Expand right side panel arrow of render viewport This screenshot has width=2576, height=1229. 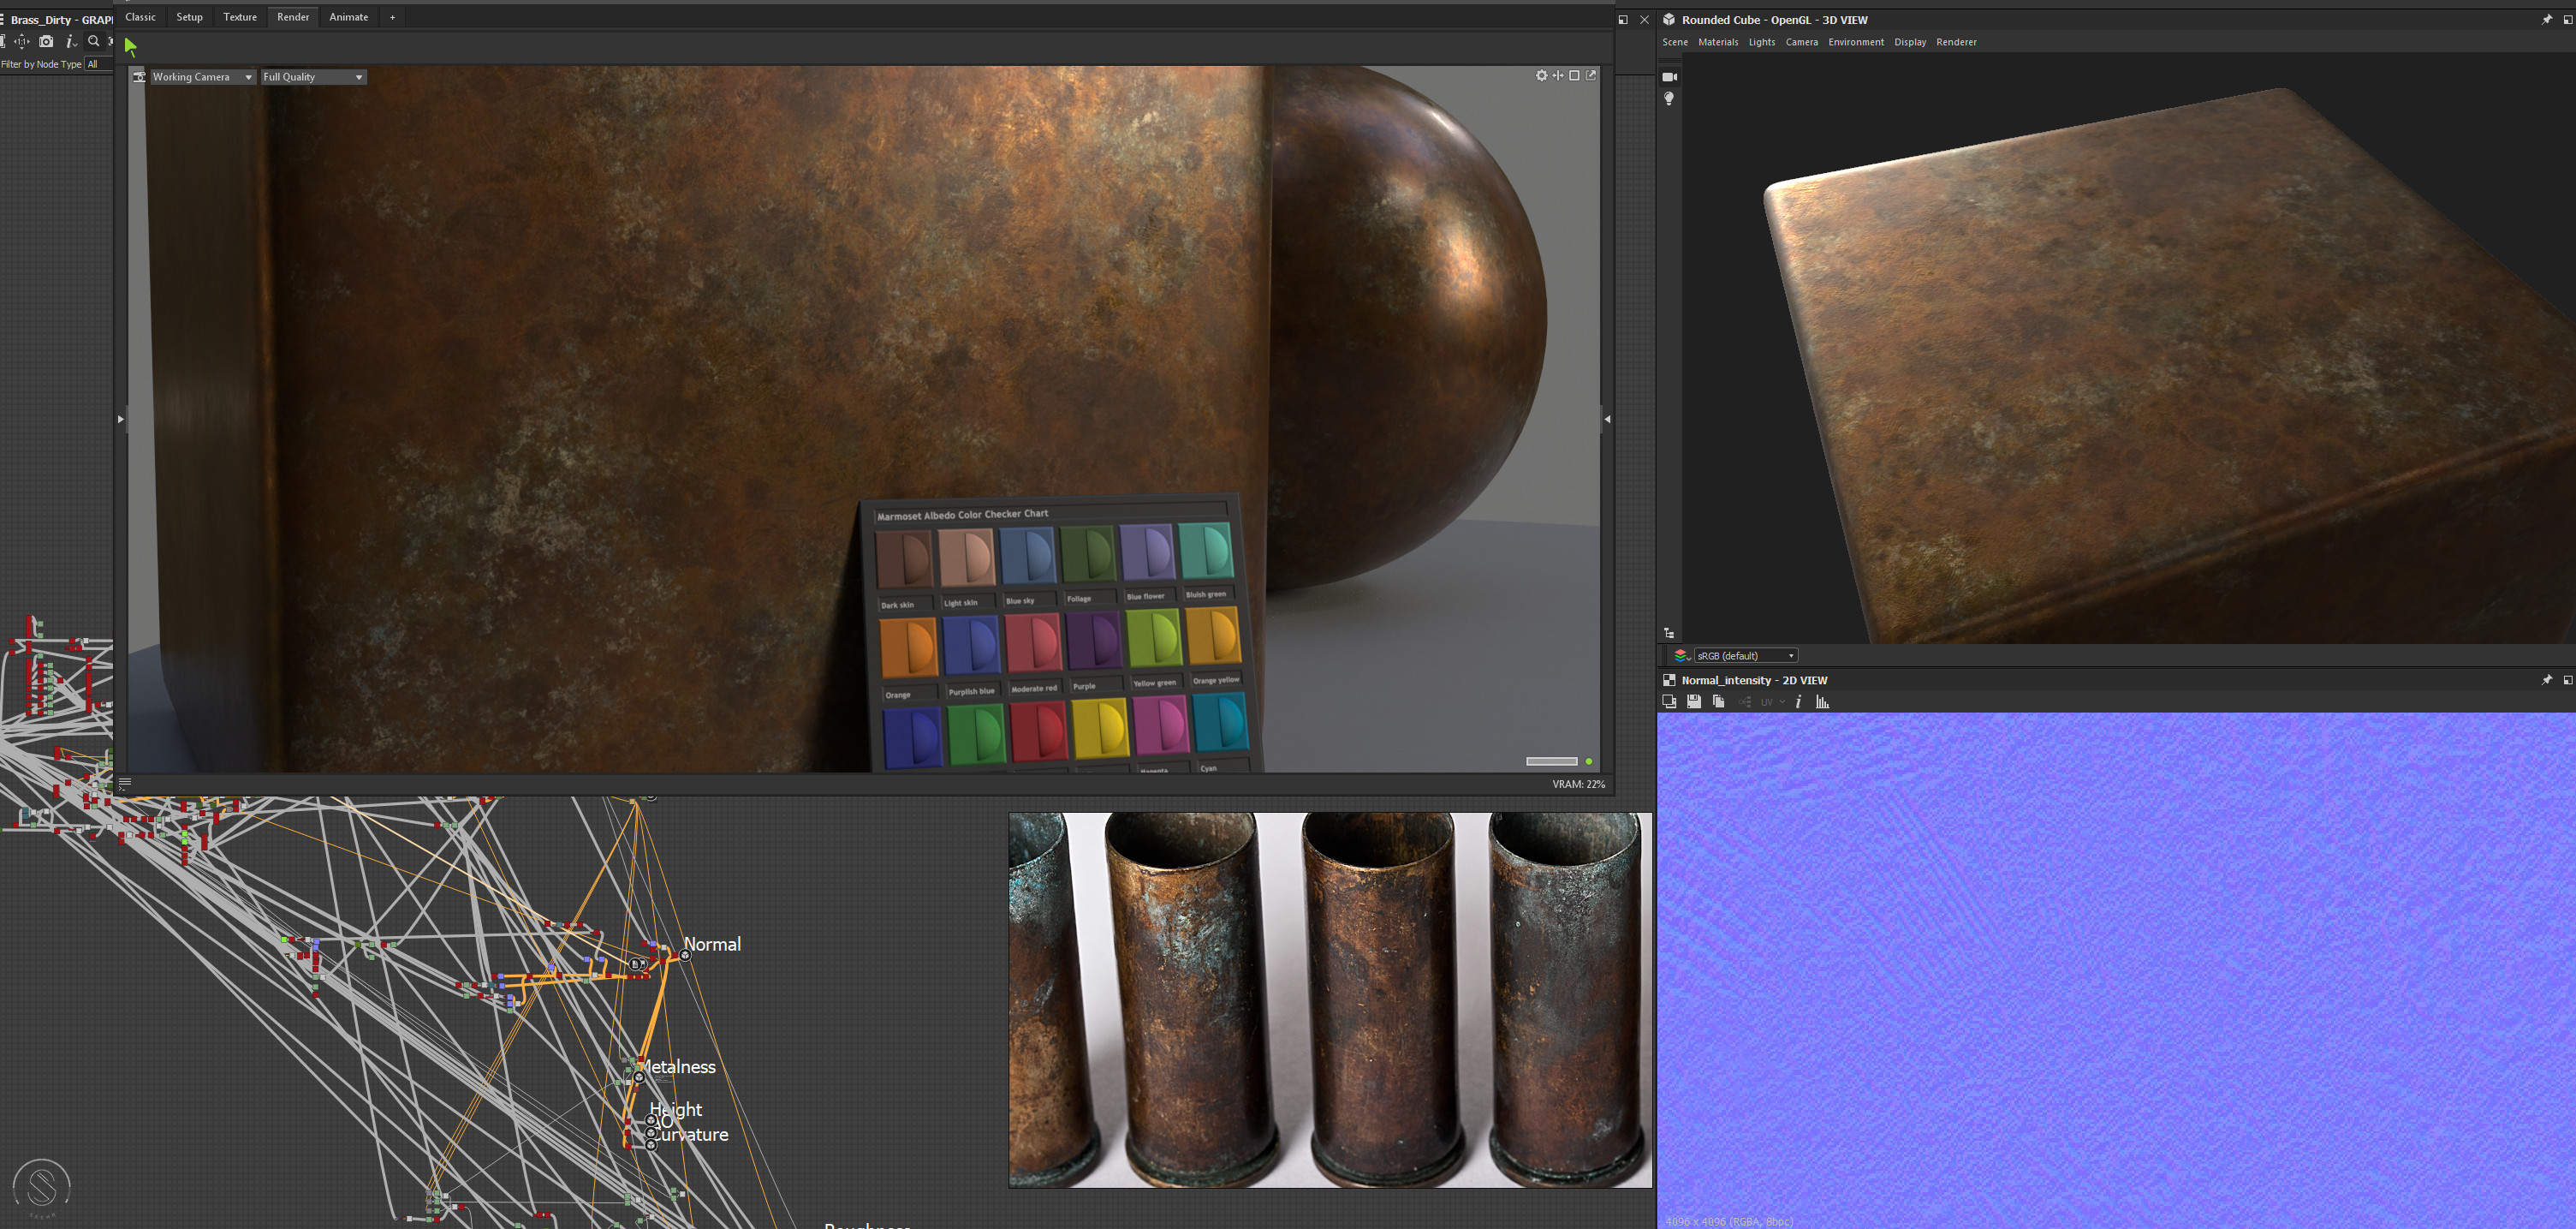pos(1607,419)
